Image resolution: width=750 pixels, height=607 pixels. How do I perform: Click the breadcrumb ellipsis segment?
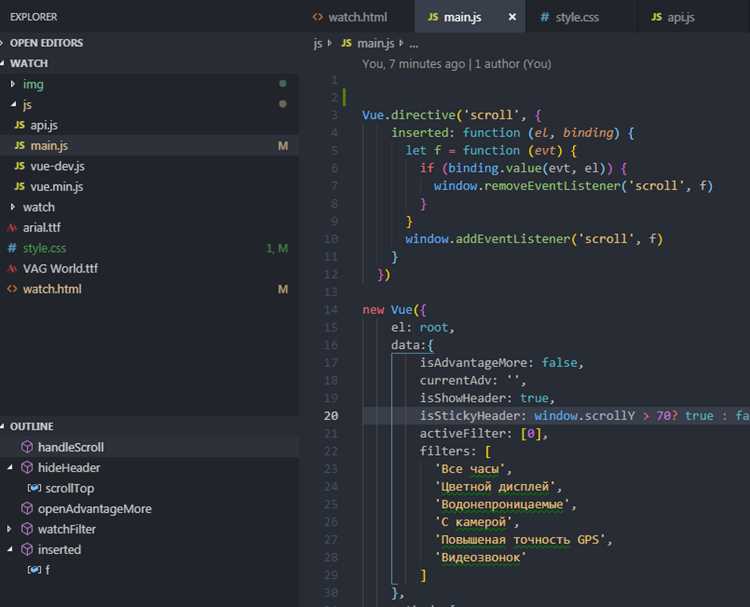click(414, 44)
